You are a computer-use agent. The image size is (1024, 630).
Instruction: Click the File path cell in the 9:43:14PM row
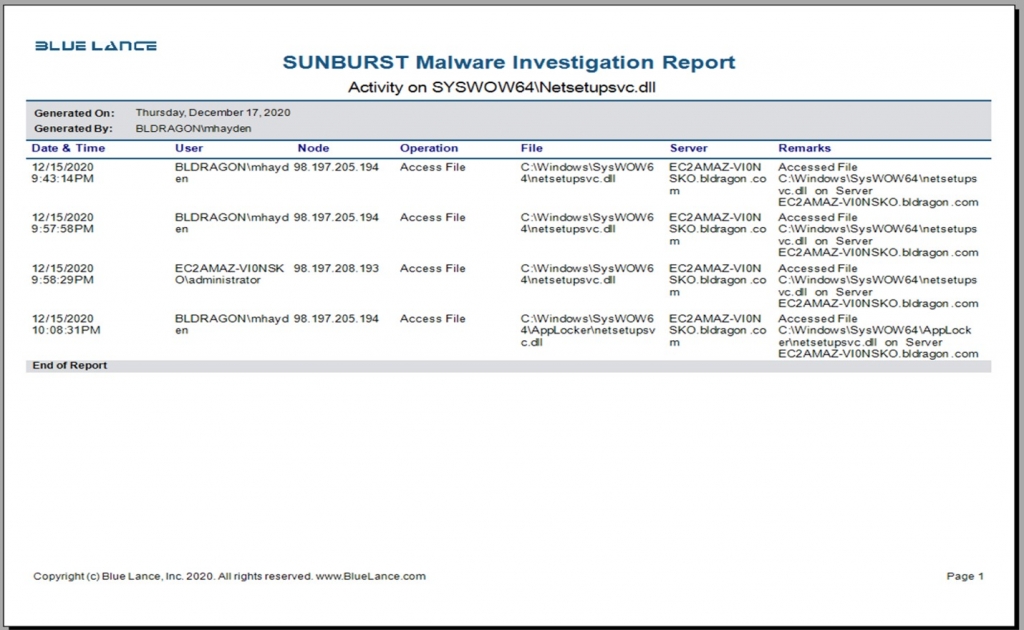pyautogui.click(x=587, y=173)
